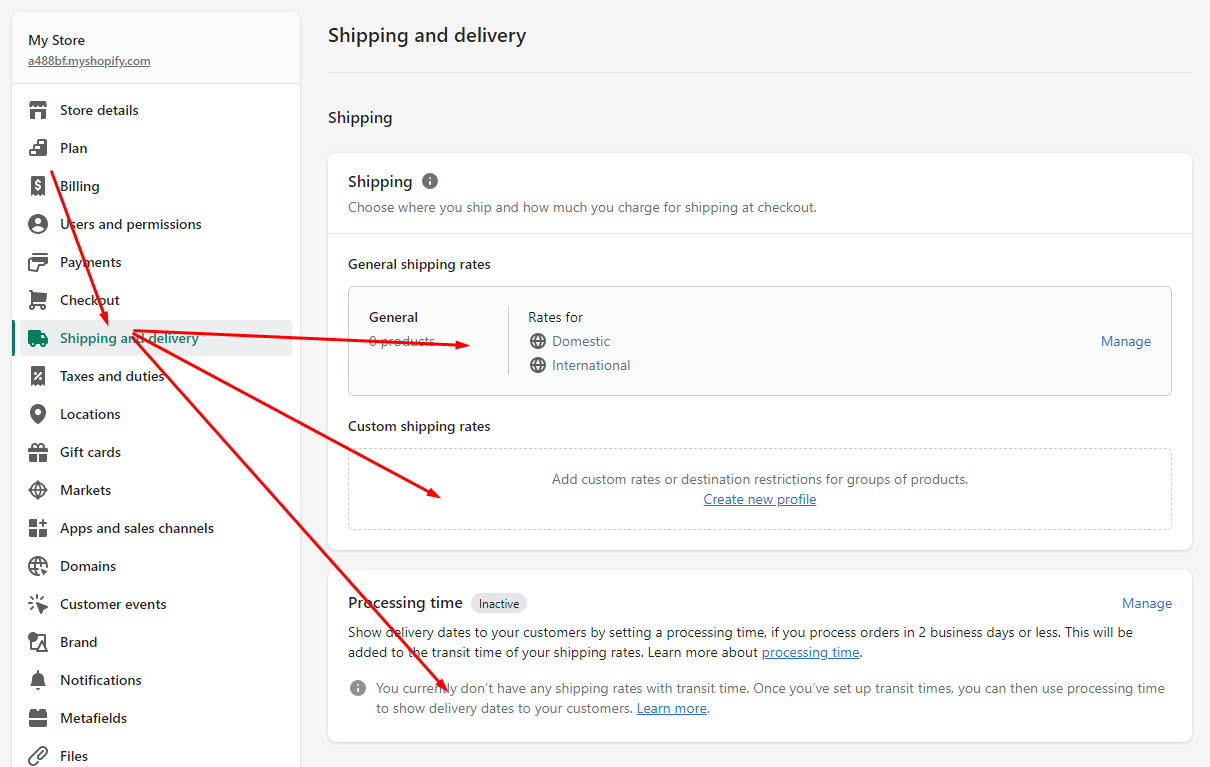Click the Locations pin icon
Screen dimensions: 1210x767
click(38, 414)
